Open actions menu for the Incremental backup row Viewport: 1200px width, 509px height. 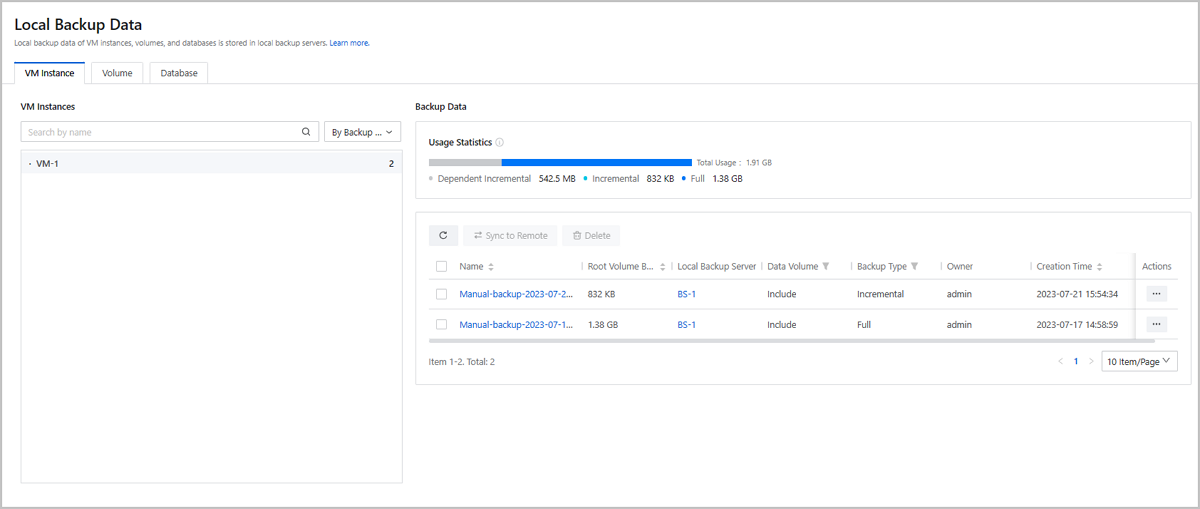point(1157,294)
